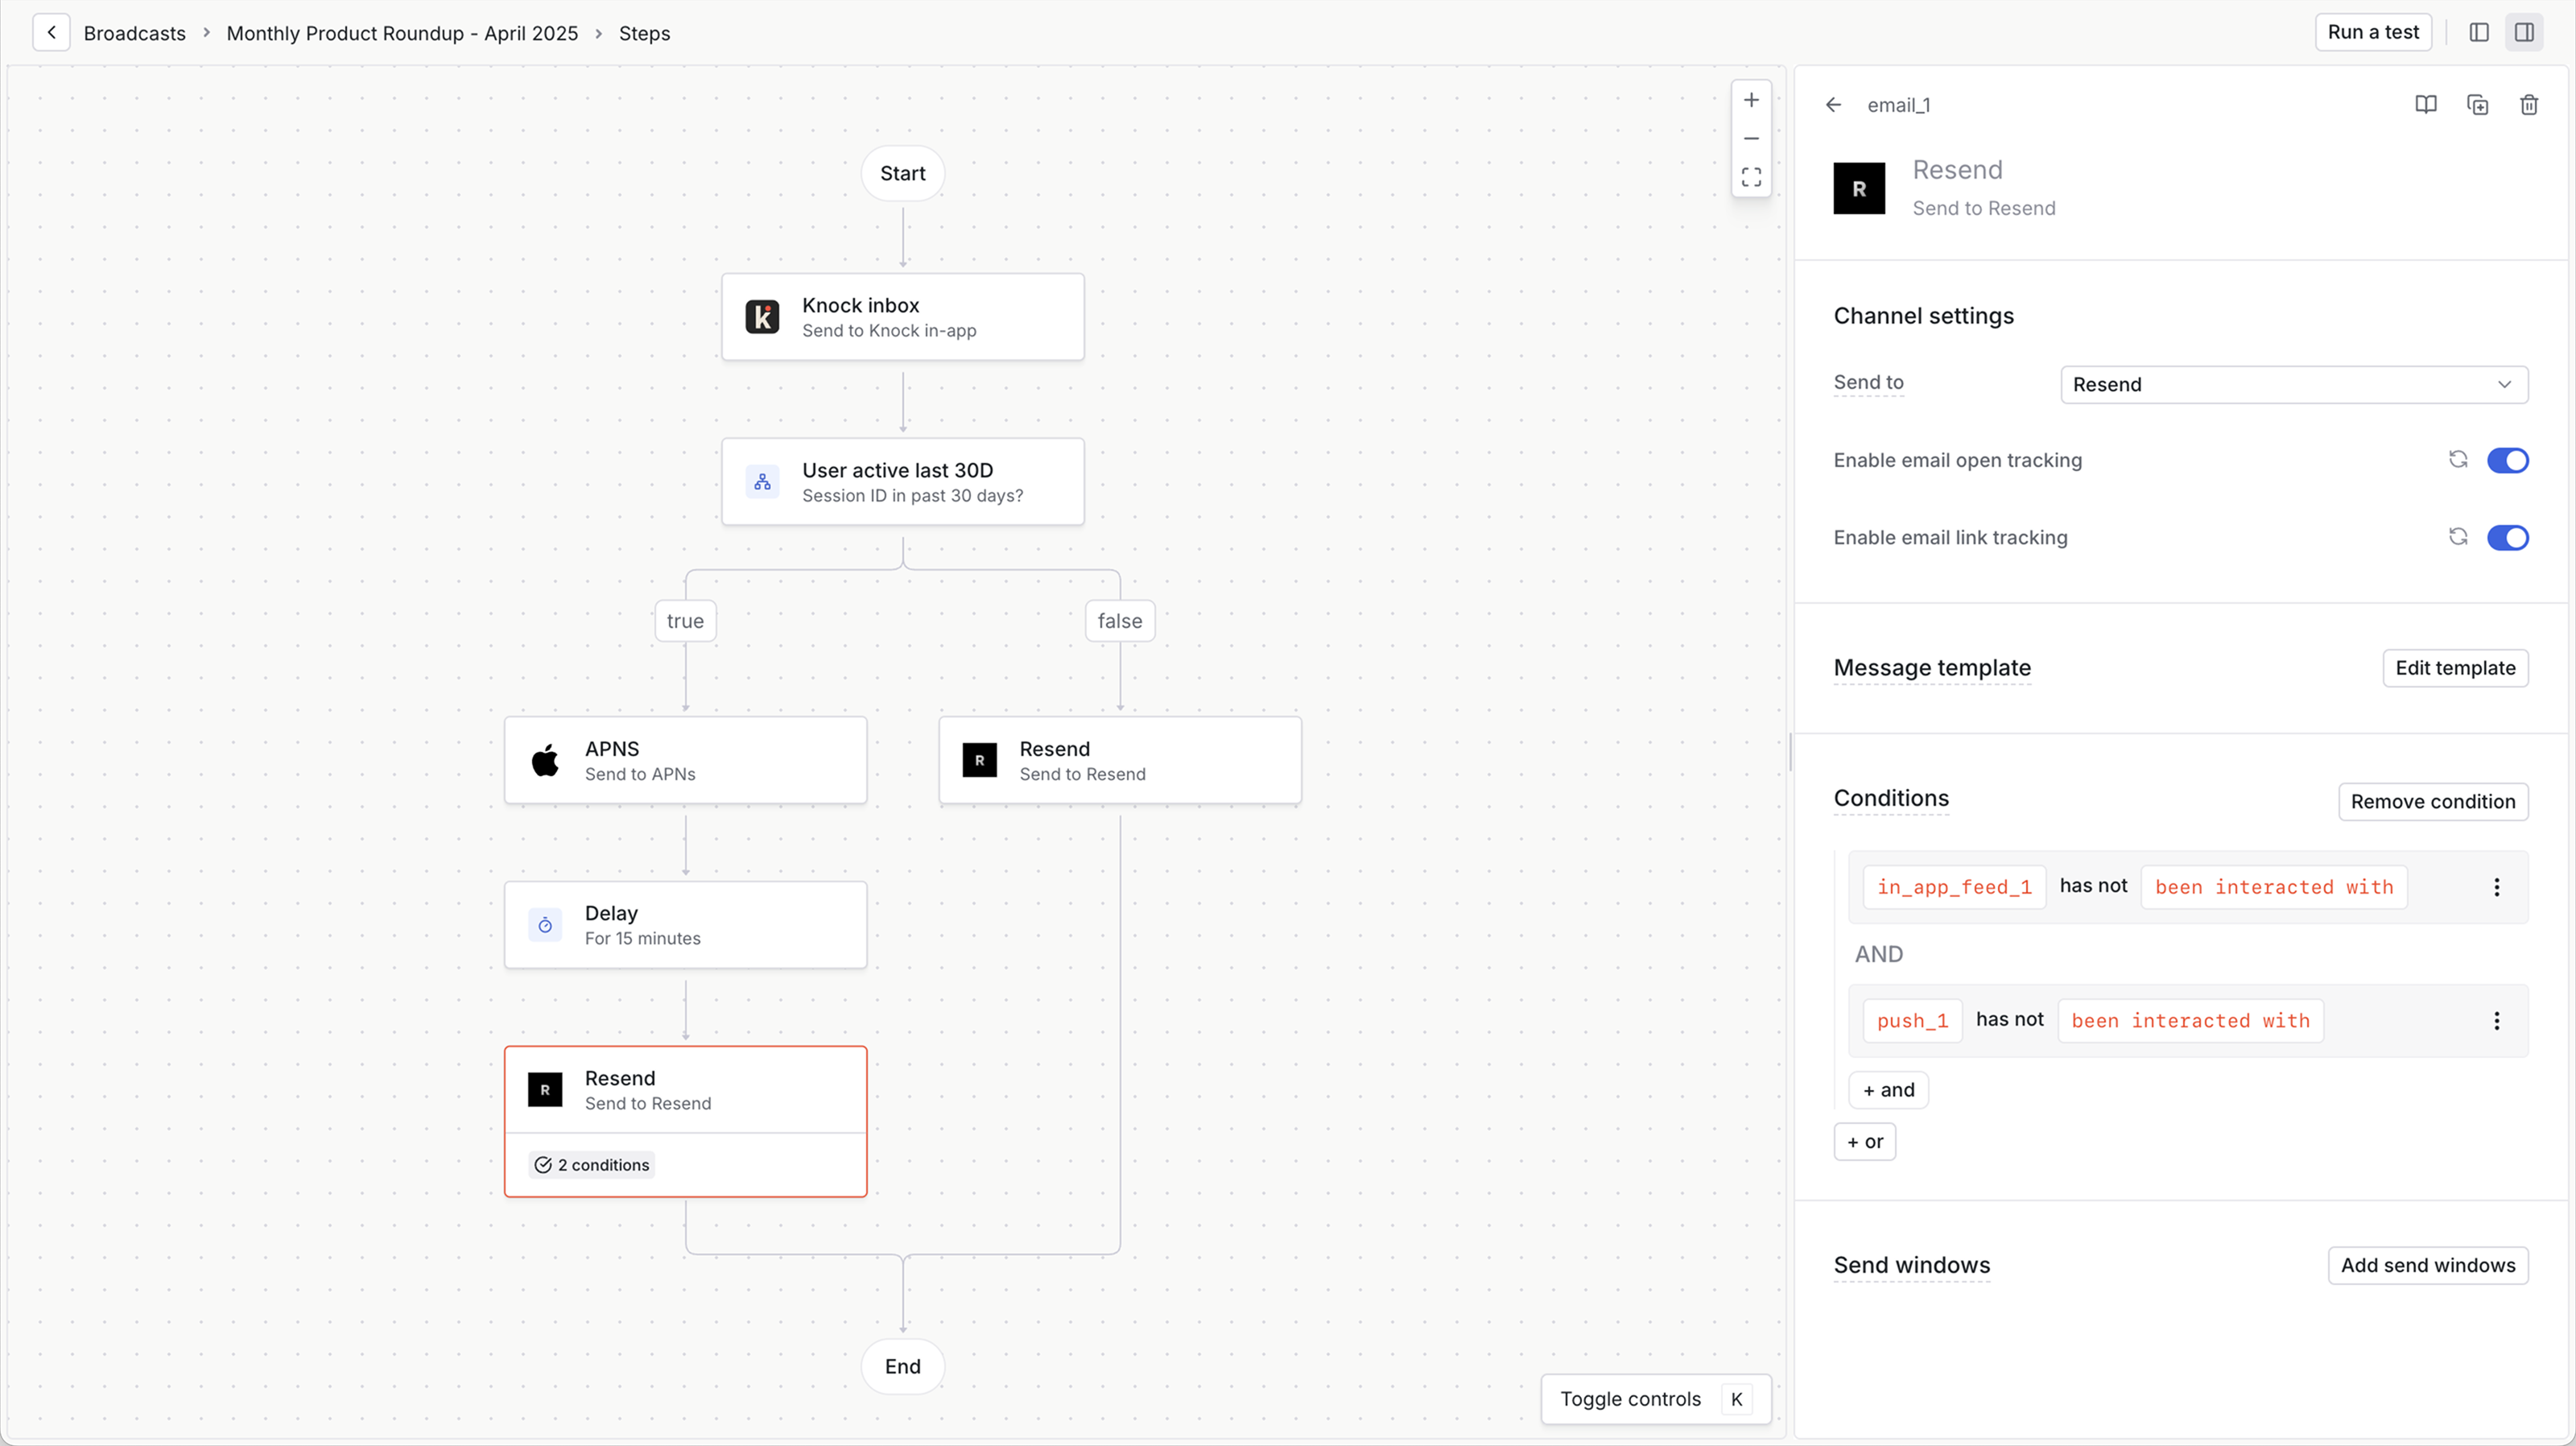The height and width of the screenshot is (1446, 2576).
Task: Open the email_1 documentation book icon
Action: (2425, 104)
